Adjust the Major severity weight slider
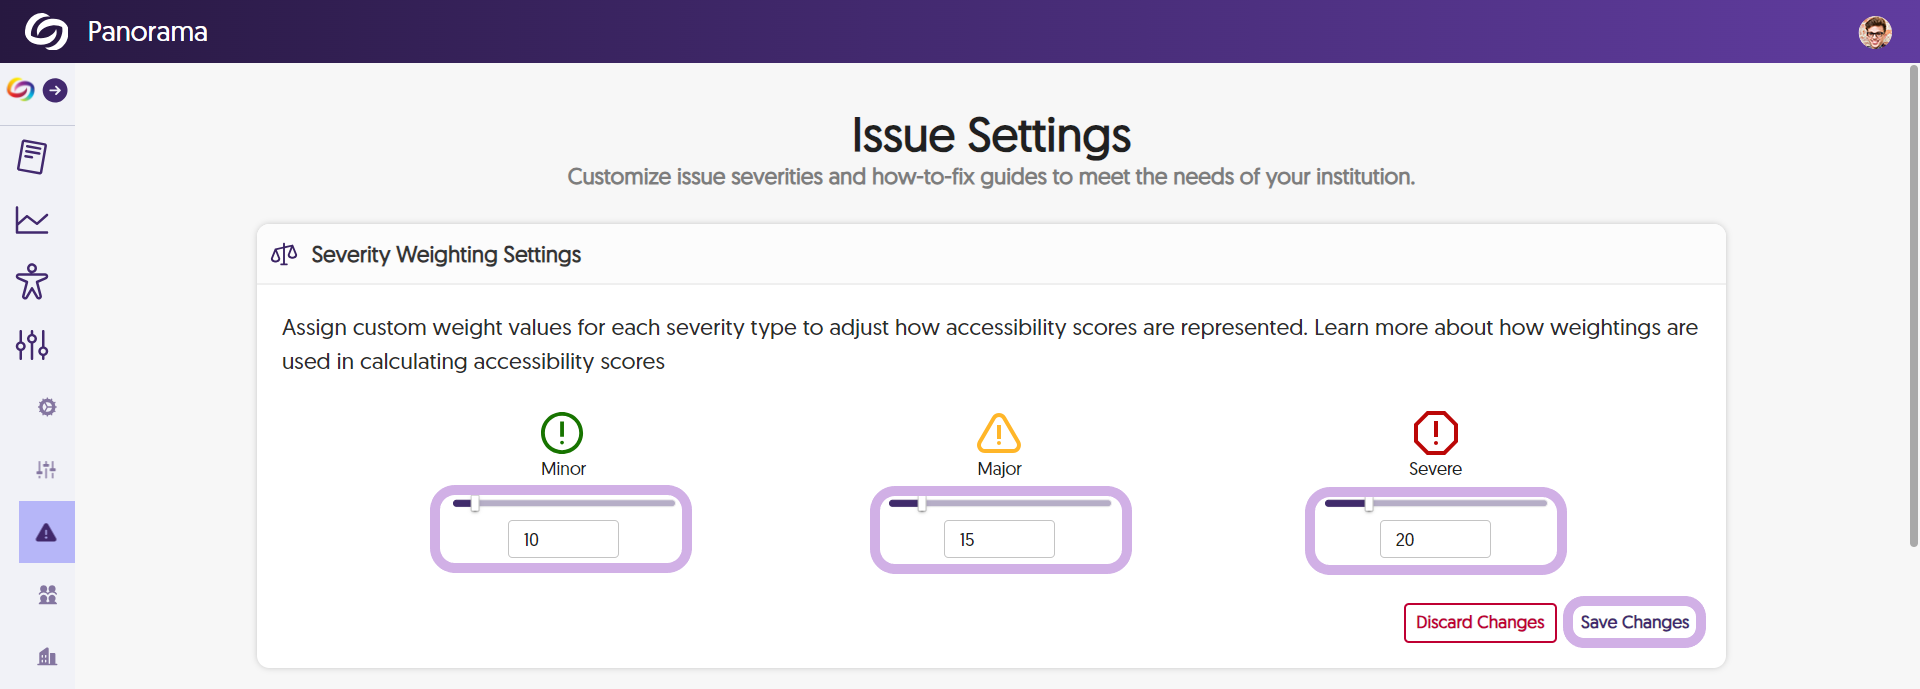The height and width of the screenshot is (689, 1920). click(1000, 504)
